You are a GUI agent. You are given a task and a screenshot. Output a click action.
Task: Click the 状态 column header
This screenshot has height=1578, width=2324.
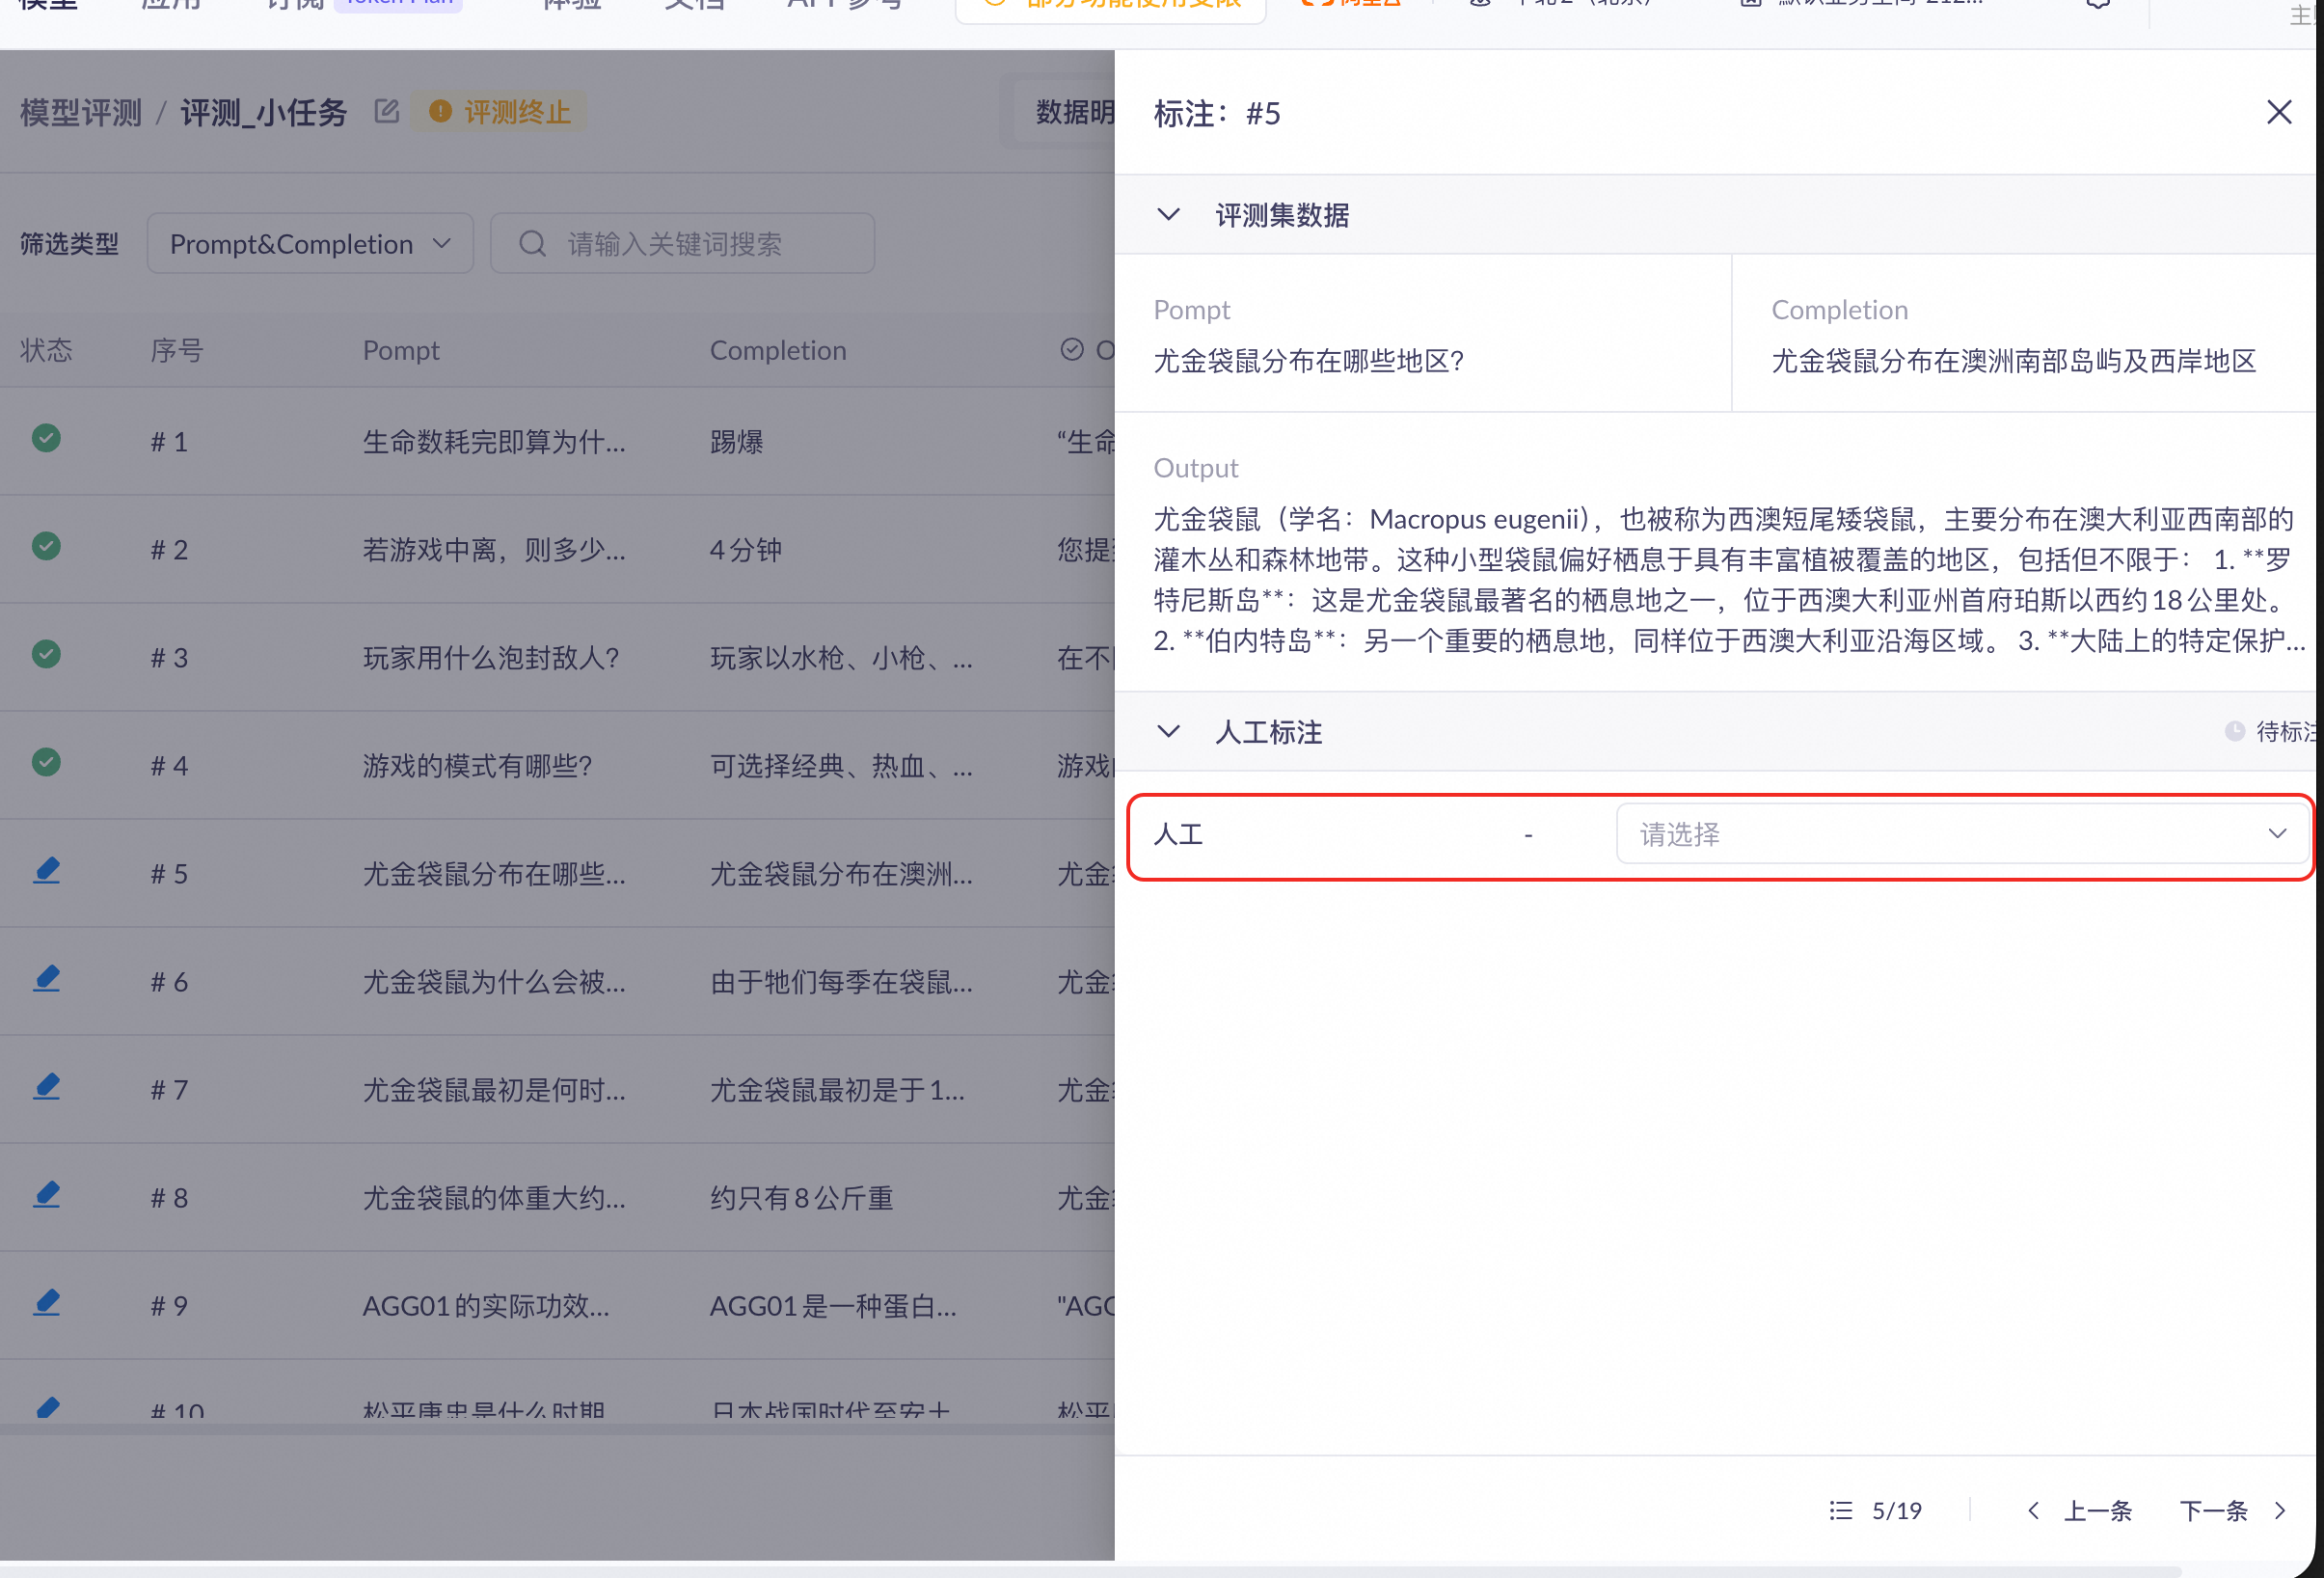pos(46,350)
